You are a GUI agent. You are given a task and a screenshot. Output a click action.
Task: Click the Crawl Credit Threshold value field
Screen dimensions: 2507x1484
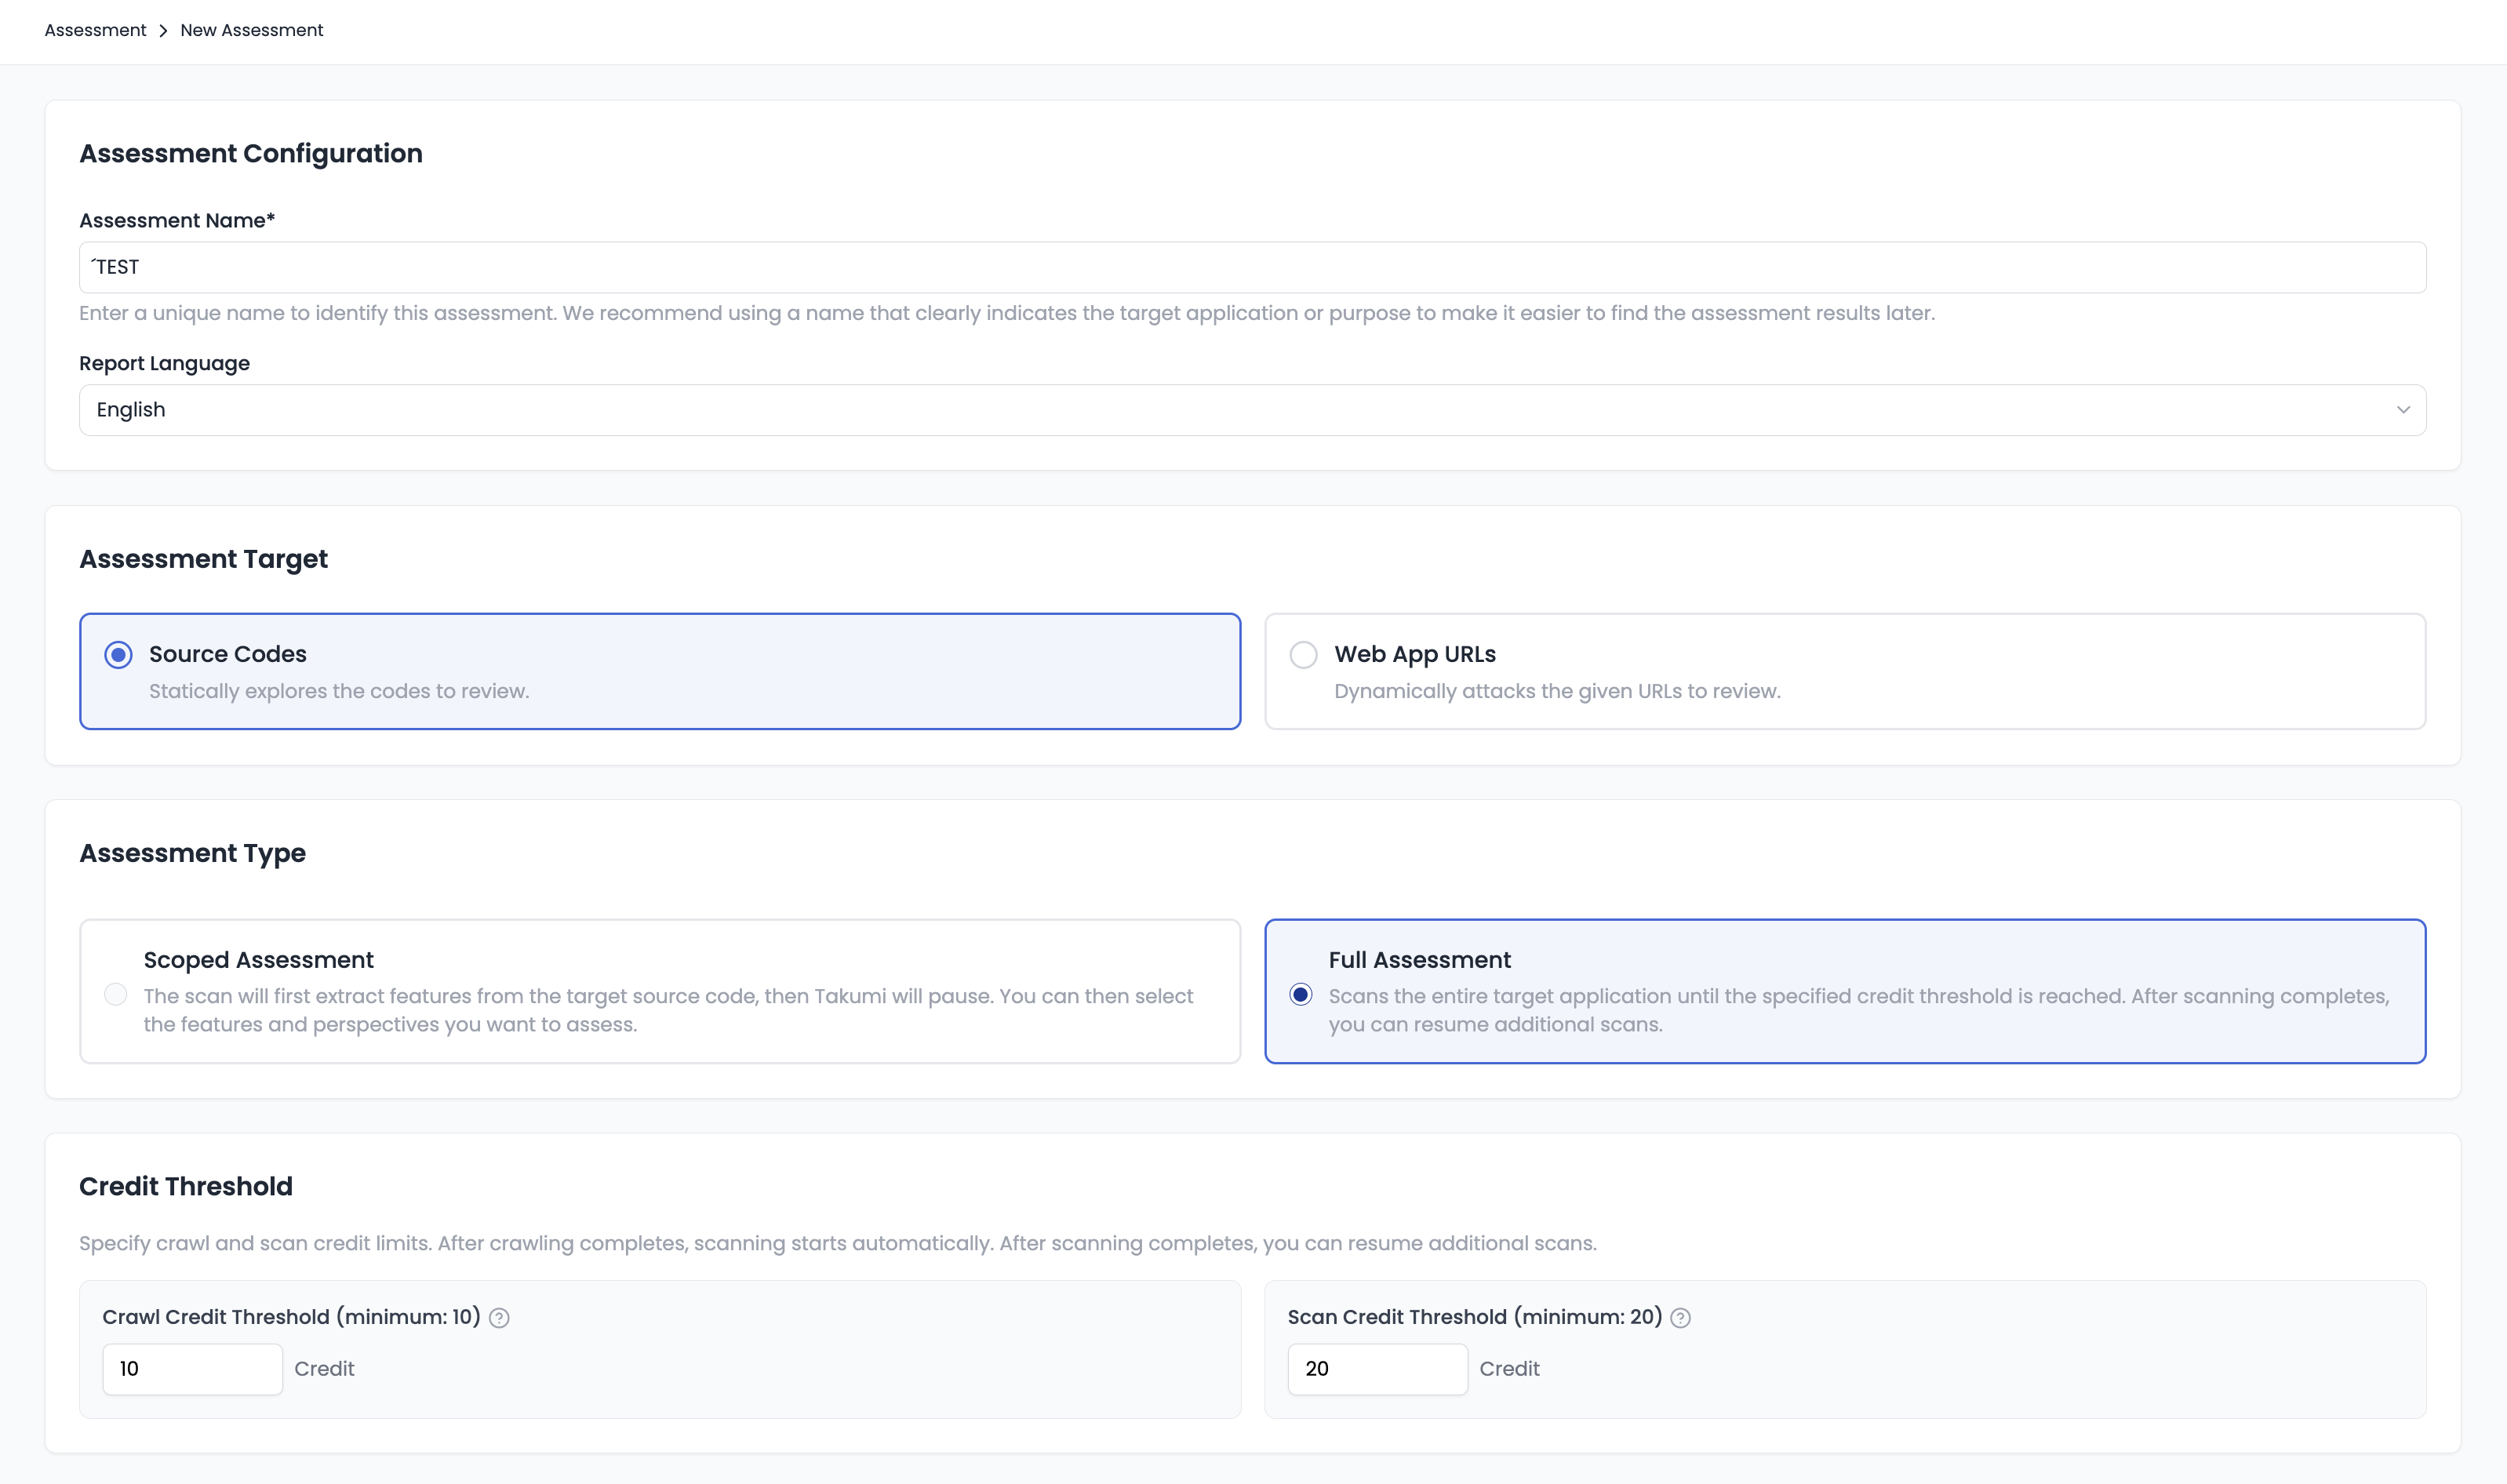pos(192,1369)
